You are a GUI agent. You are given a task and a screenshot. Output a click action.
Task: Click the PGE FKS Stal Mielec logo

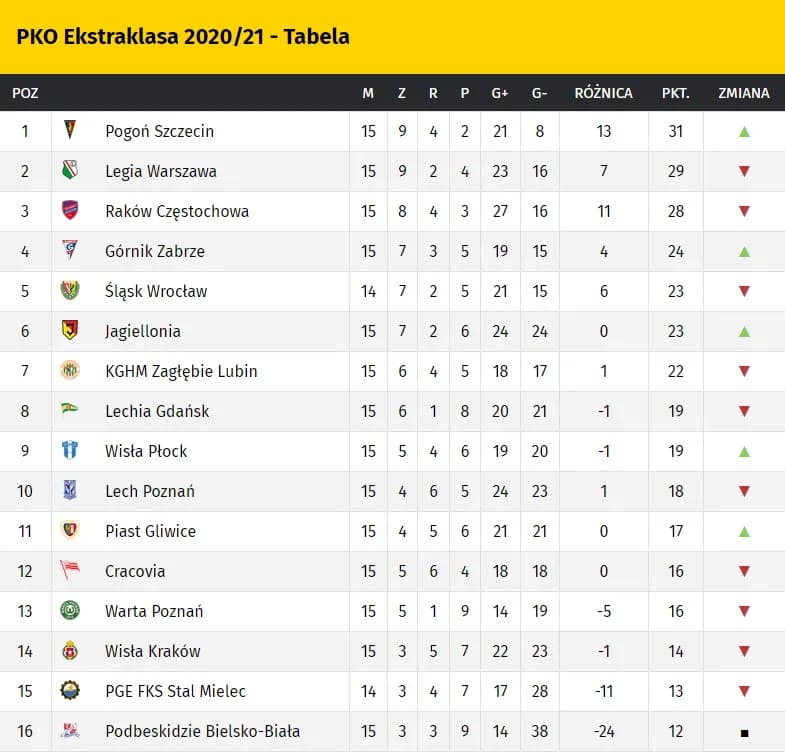click(x=69, y=691)
